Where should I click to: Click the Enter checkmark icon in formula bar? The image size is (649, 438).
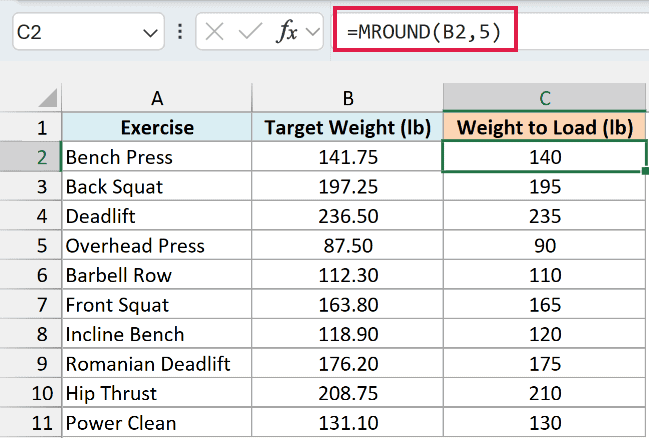[x=250, y=31]
